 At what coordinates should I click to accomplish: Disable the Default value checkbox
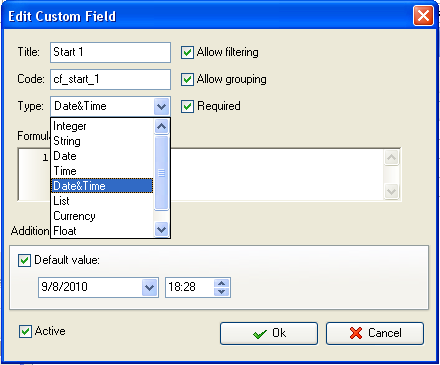[24, 260]
